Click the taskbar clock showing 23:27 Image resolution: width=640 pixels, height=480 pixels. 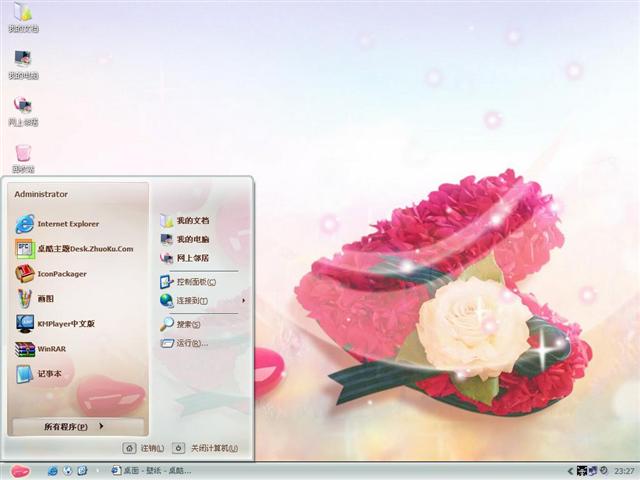pos(624,471)
